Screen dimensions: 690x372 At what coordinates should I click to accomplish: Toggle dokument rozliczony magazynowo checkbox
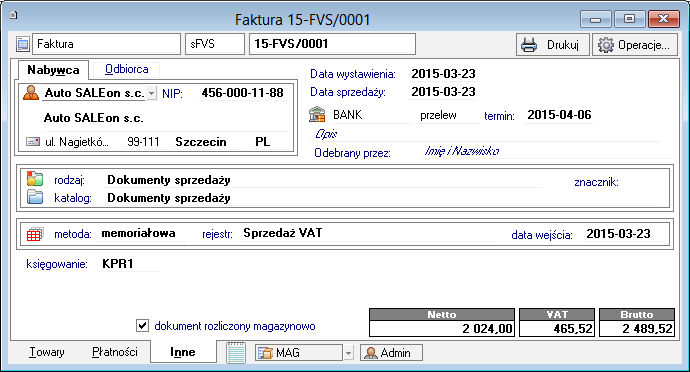(x=142, y=326)
